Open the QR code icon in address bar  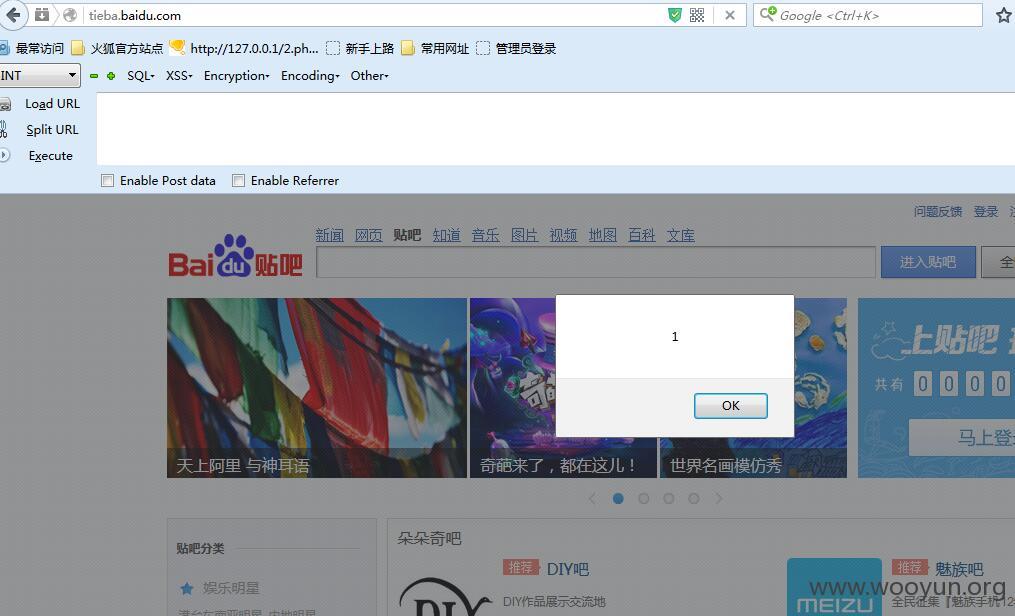[697, 15]
